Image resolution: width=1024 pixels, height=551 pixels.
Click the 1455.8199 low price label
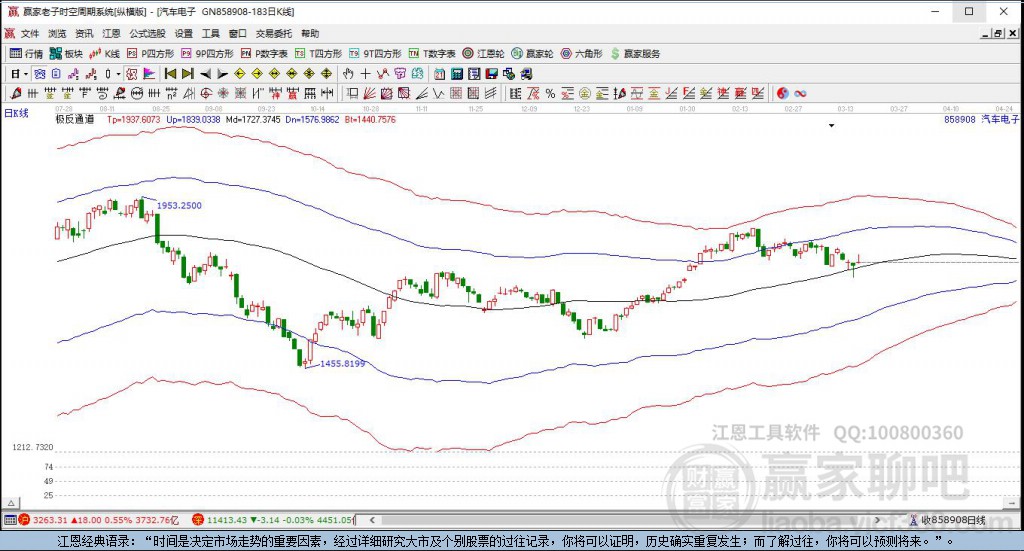[342, 363]
